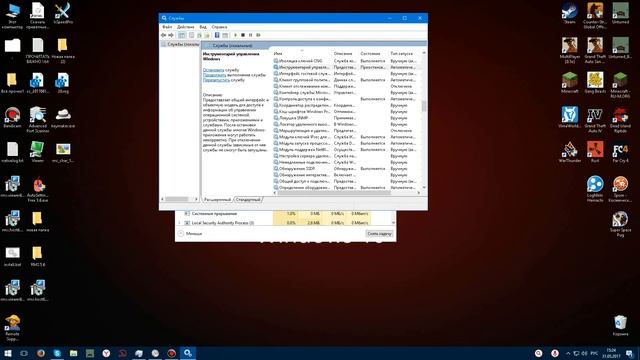Select Модуль поддержки NetBIOS service row
640x360 pixels.
click(347, 149)
